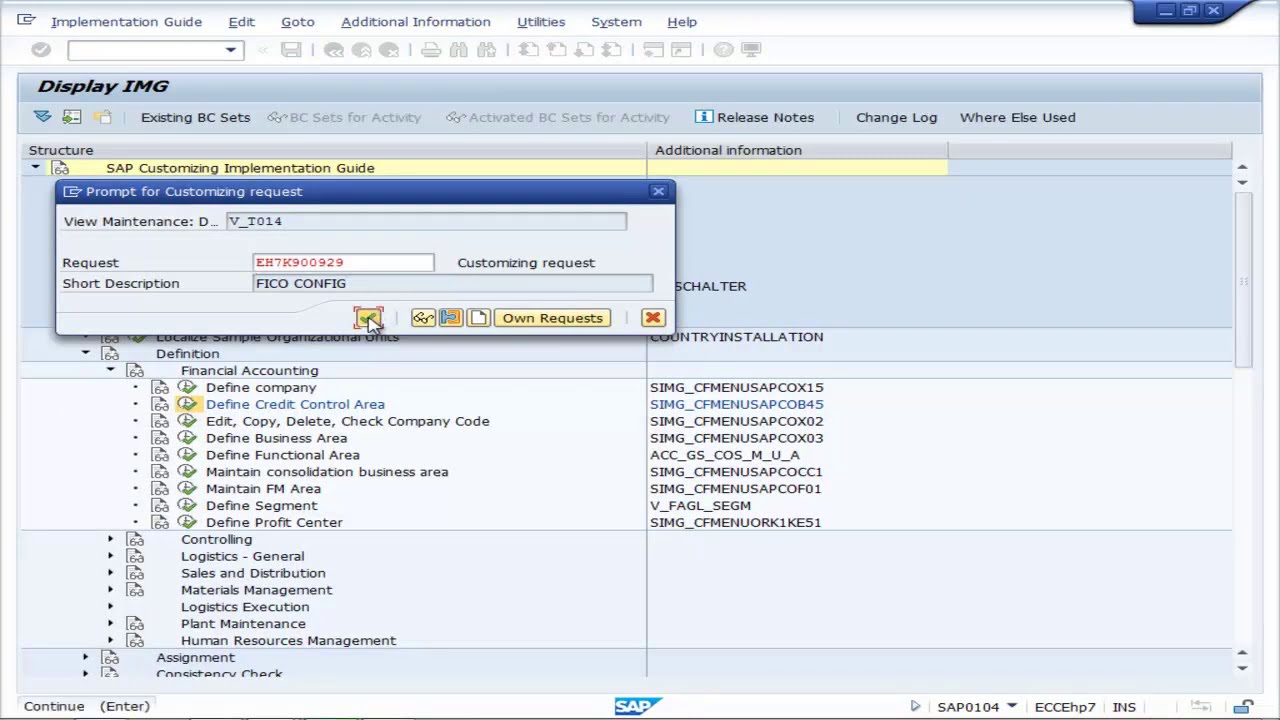Expand the Sales and Distribution tree node

point(110,573)
